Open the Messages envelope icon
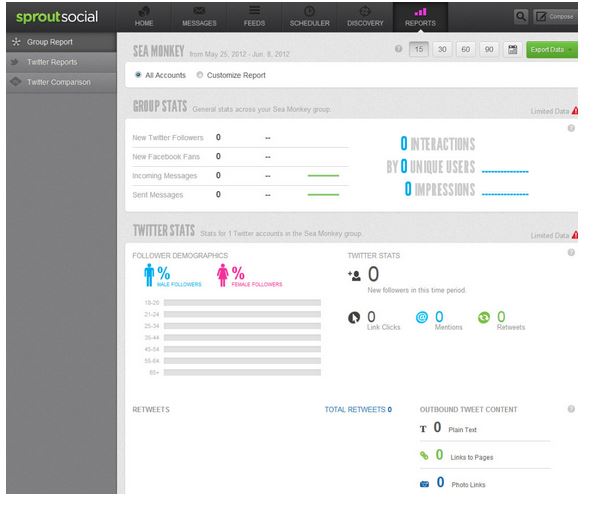The width and height of the screenshot is (594, 516). click(199, 11)
